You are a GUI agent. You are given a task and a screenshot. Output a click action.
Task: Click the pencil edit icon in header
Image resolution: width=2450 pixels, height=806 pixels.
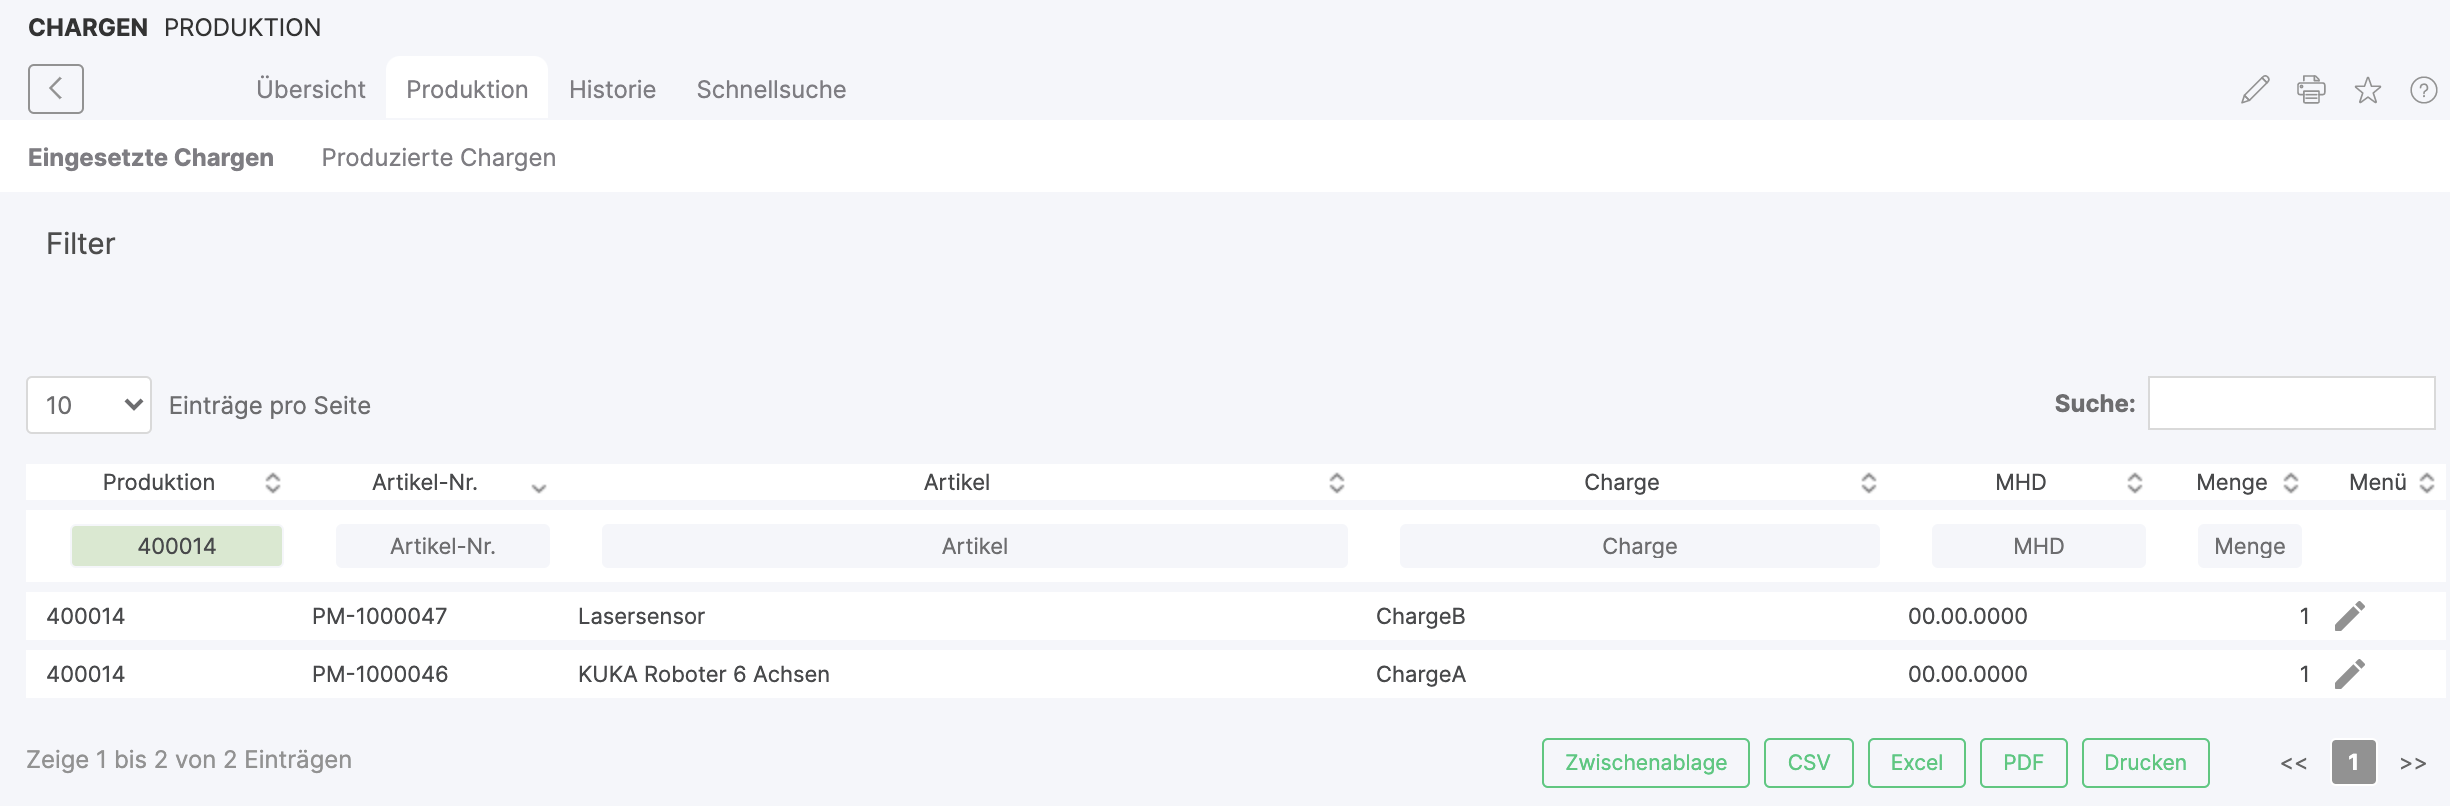(2255, 90)
